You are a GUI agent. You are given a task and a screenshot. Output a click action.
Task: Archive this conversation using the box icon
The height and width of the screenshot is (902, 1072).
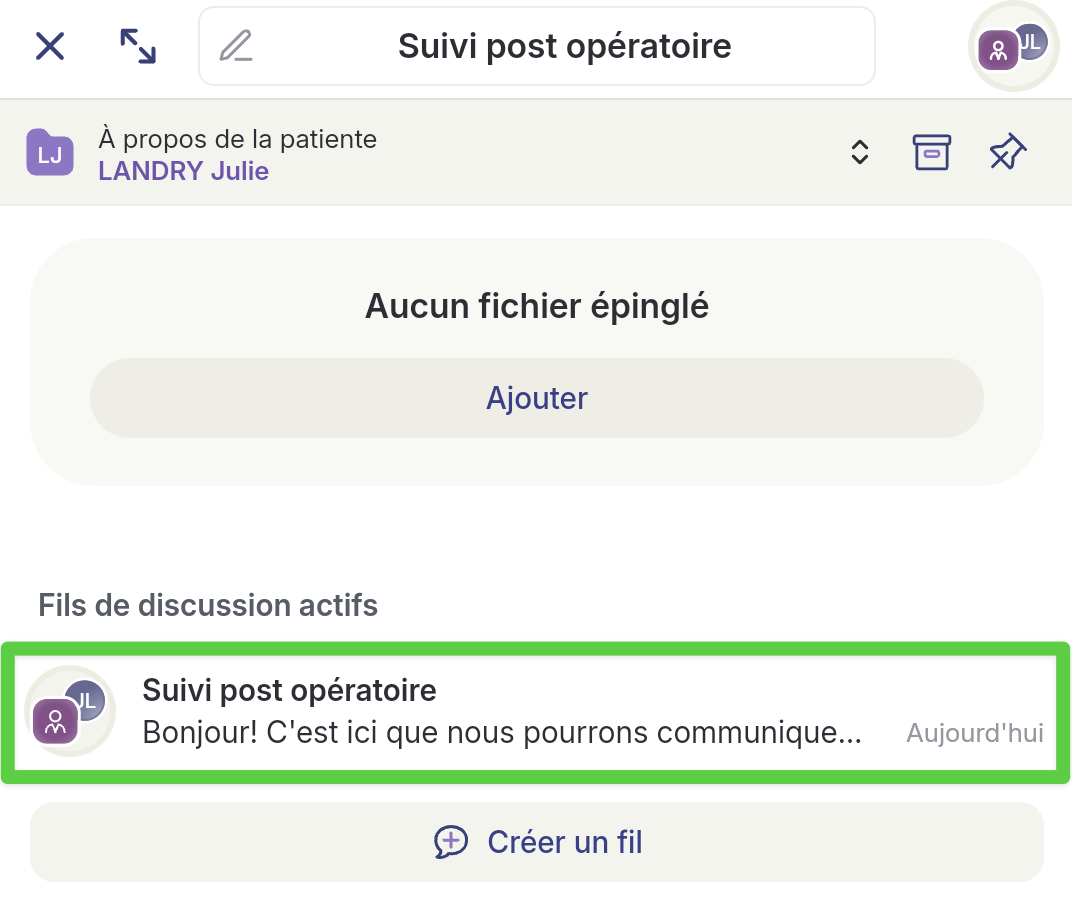[931, 153]
